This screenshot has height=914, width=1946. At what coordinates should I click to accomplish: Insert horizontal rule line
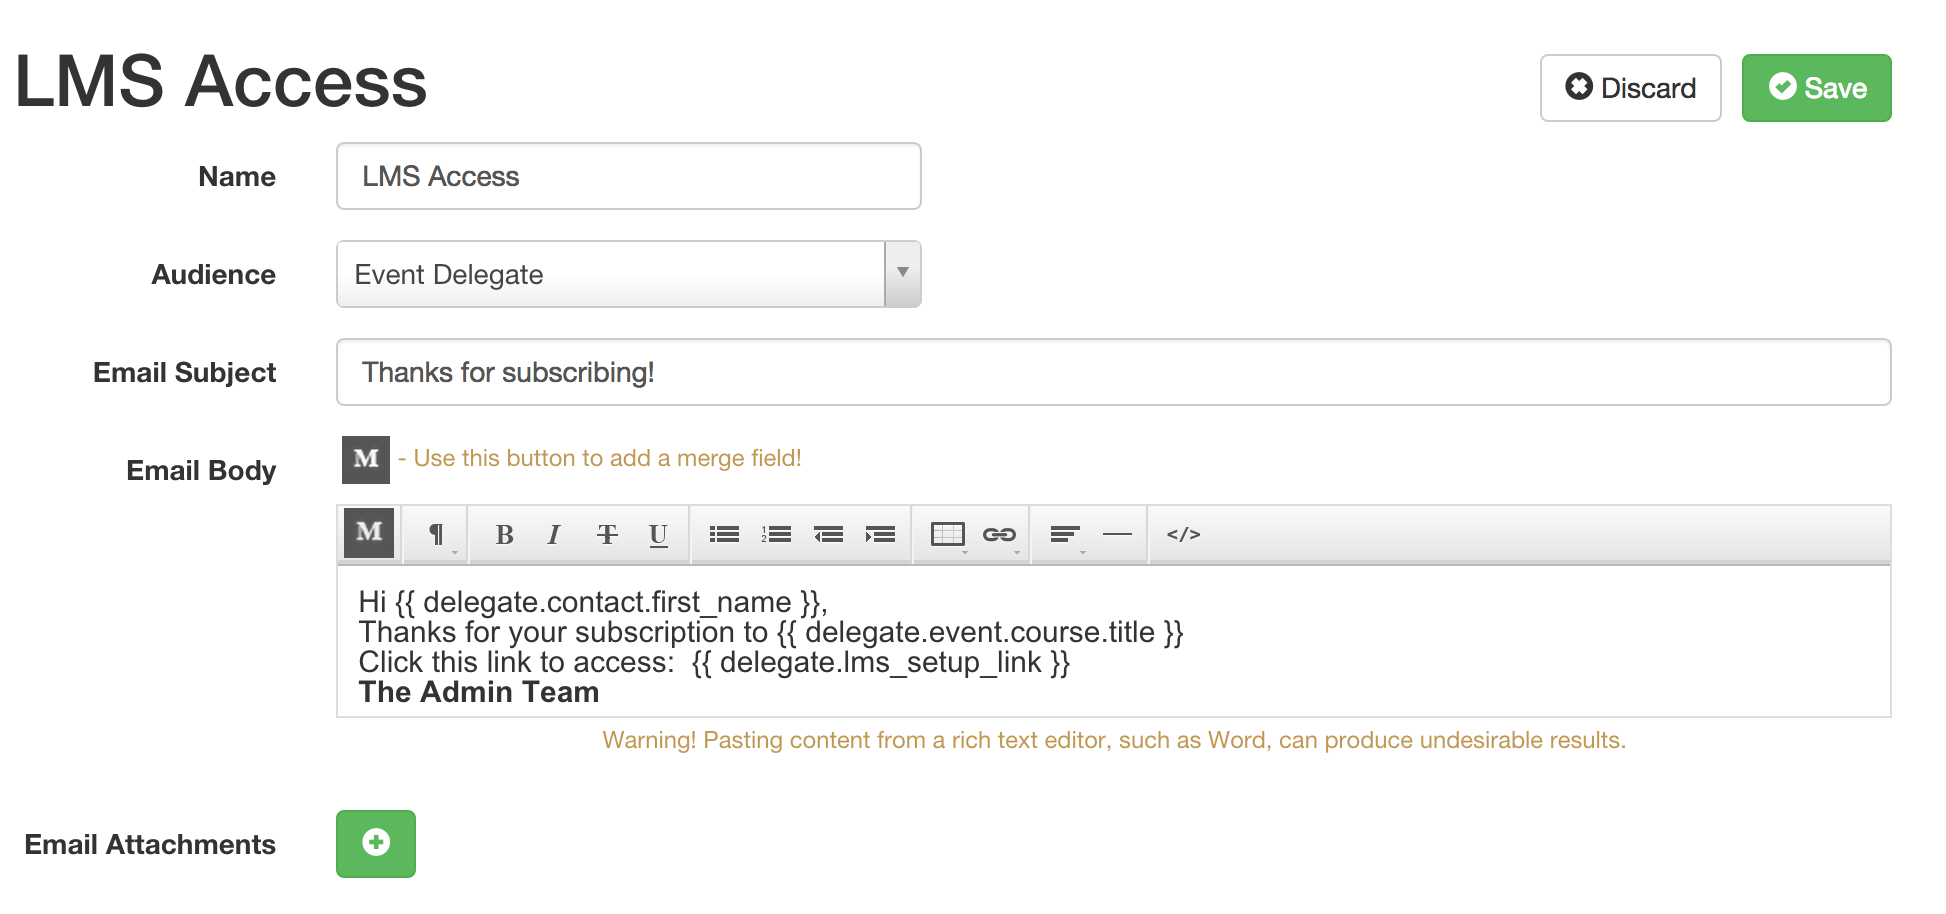click(x=1117, y=535)
